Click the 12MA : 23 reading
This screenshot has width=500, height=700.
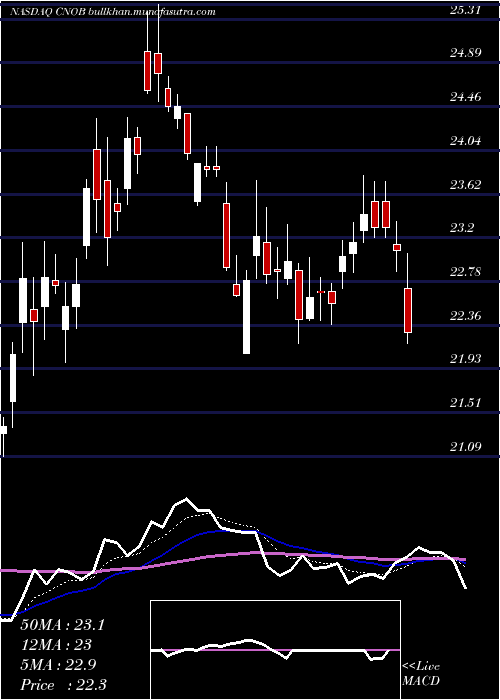(x=56, y=645)
